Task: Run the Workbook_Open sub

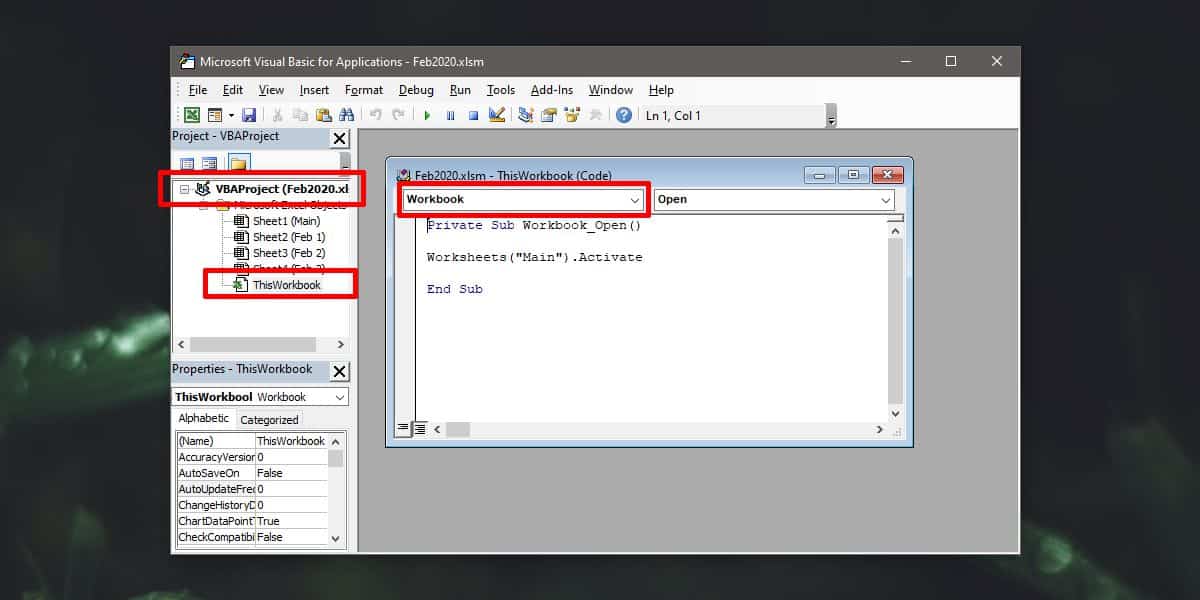Action: click(x=427, y=114)
